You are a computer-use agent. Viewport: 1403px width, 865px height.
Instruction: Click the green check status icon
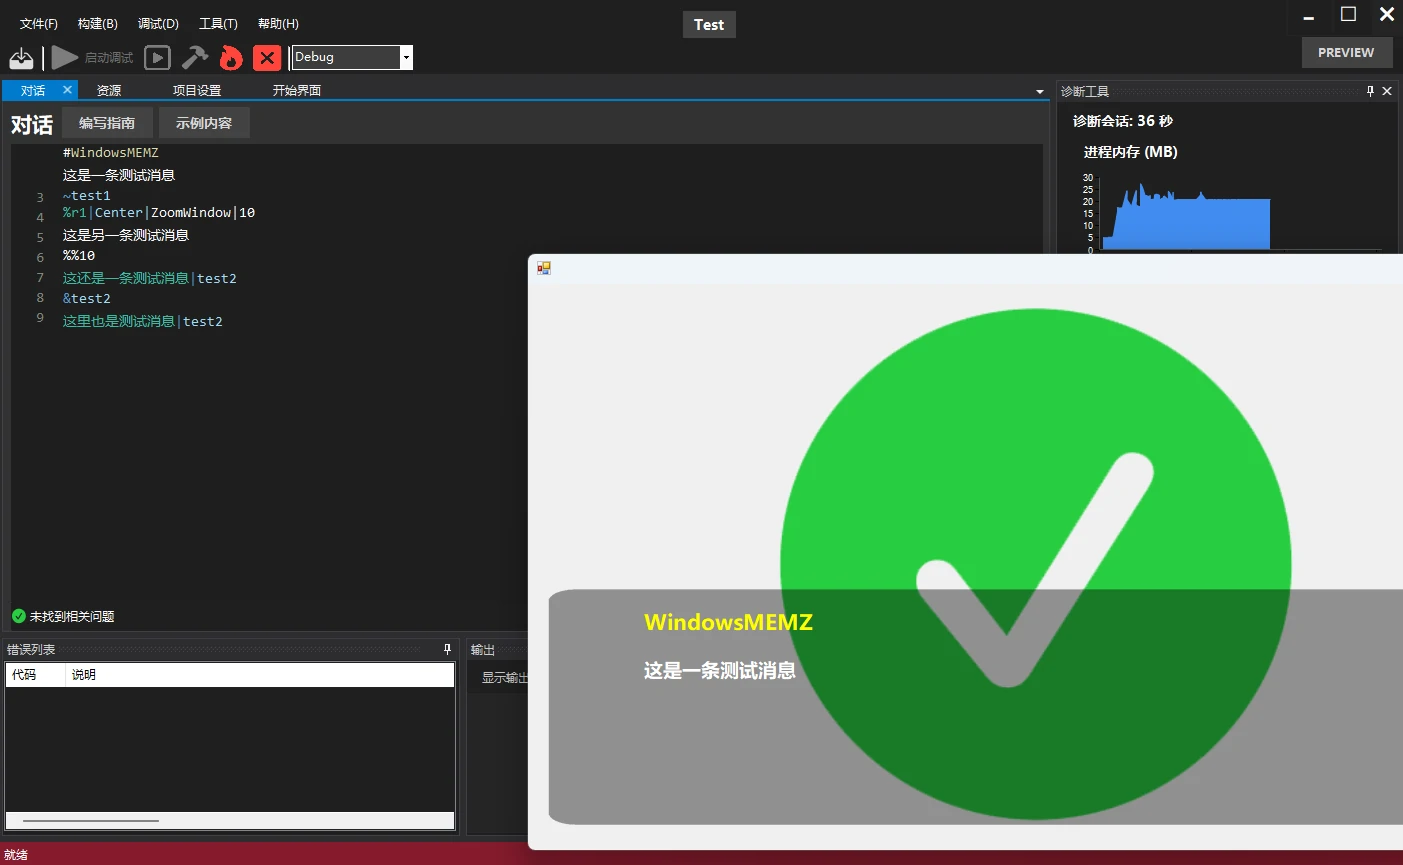pyautogui.click(x=19, y=616)
